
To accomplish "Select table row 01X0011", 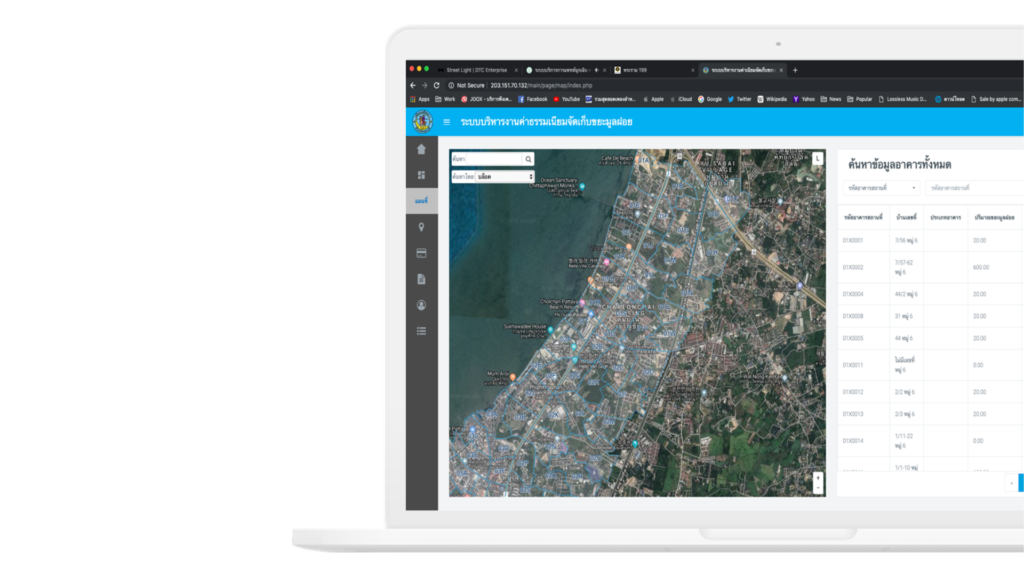I will (x=931, y=365).
